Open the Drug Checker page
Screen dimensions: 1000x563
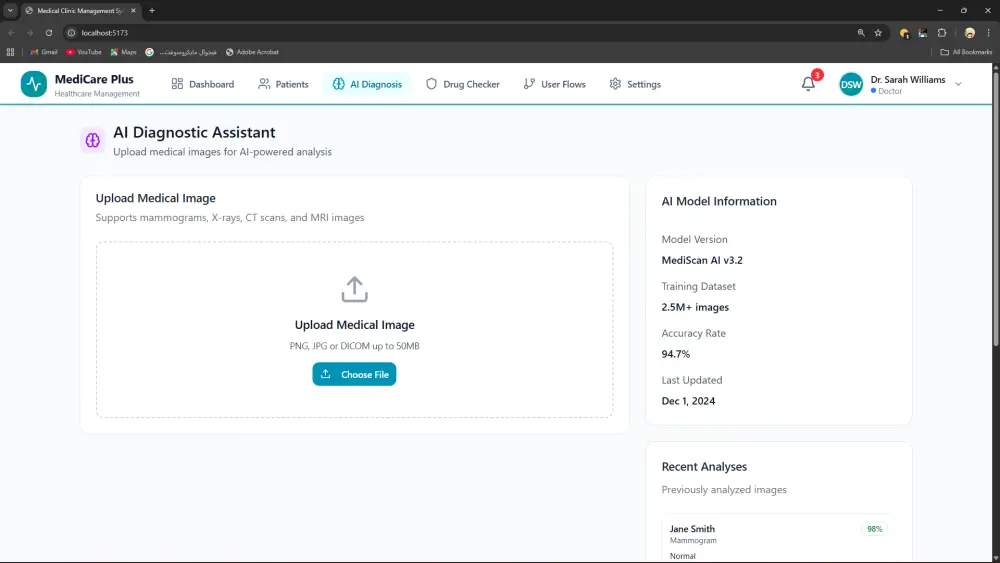(463, 84)
